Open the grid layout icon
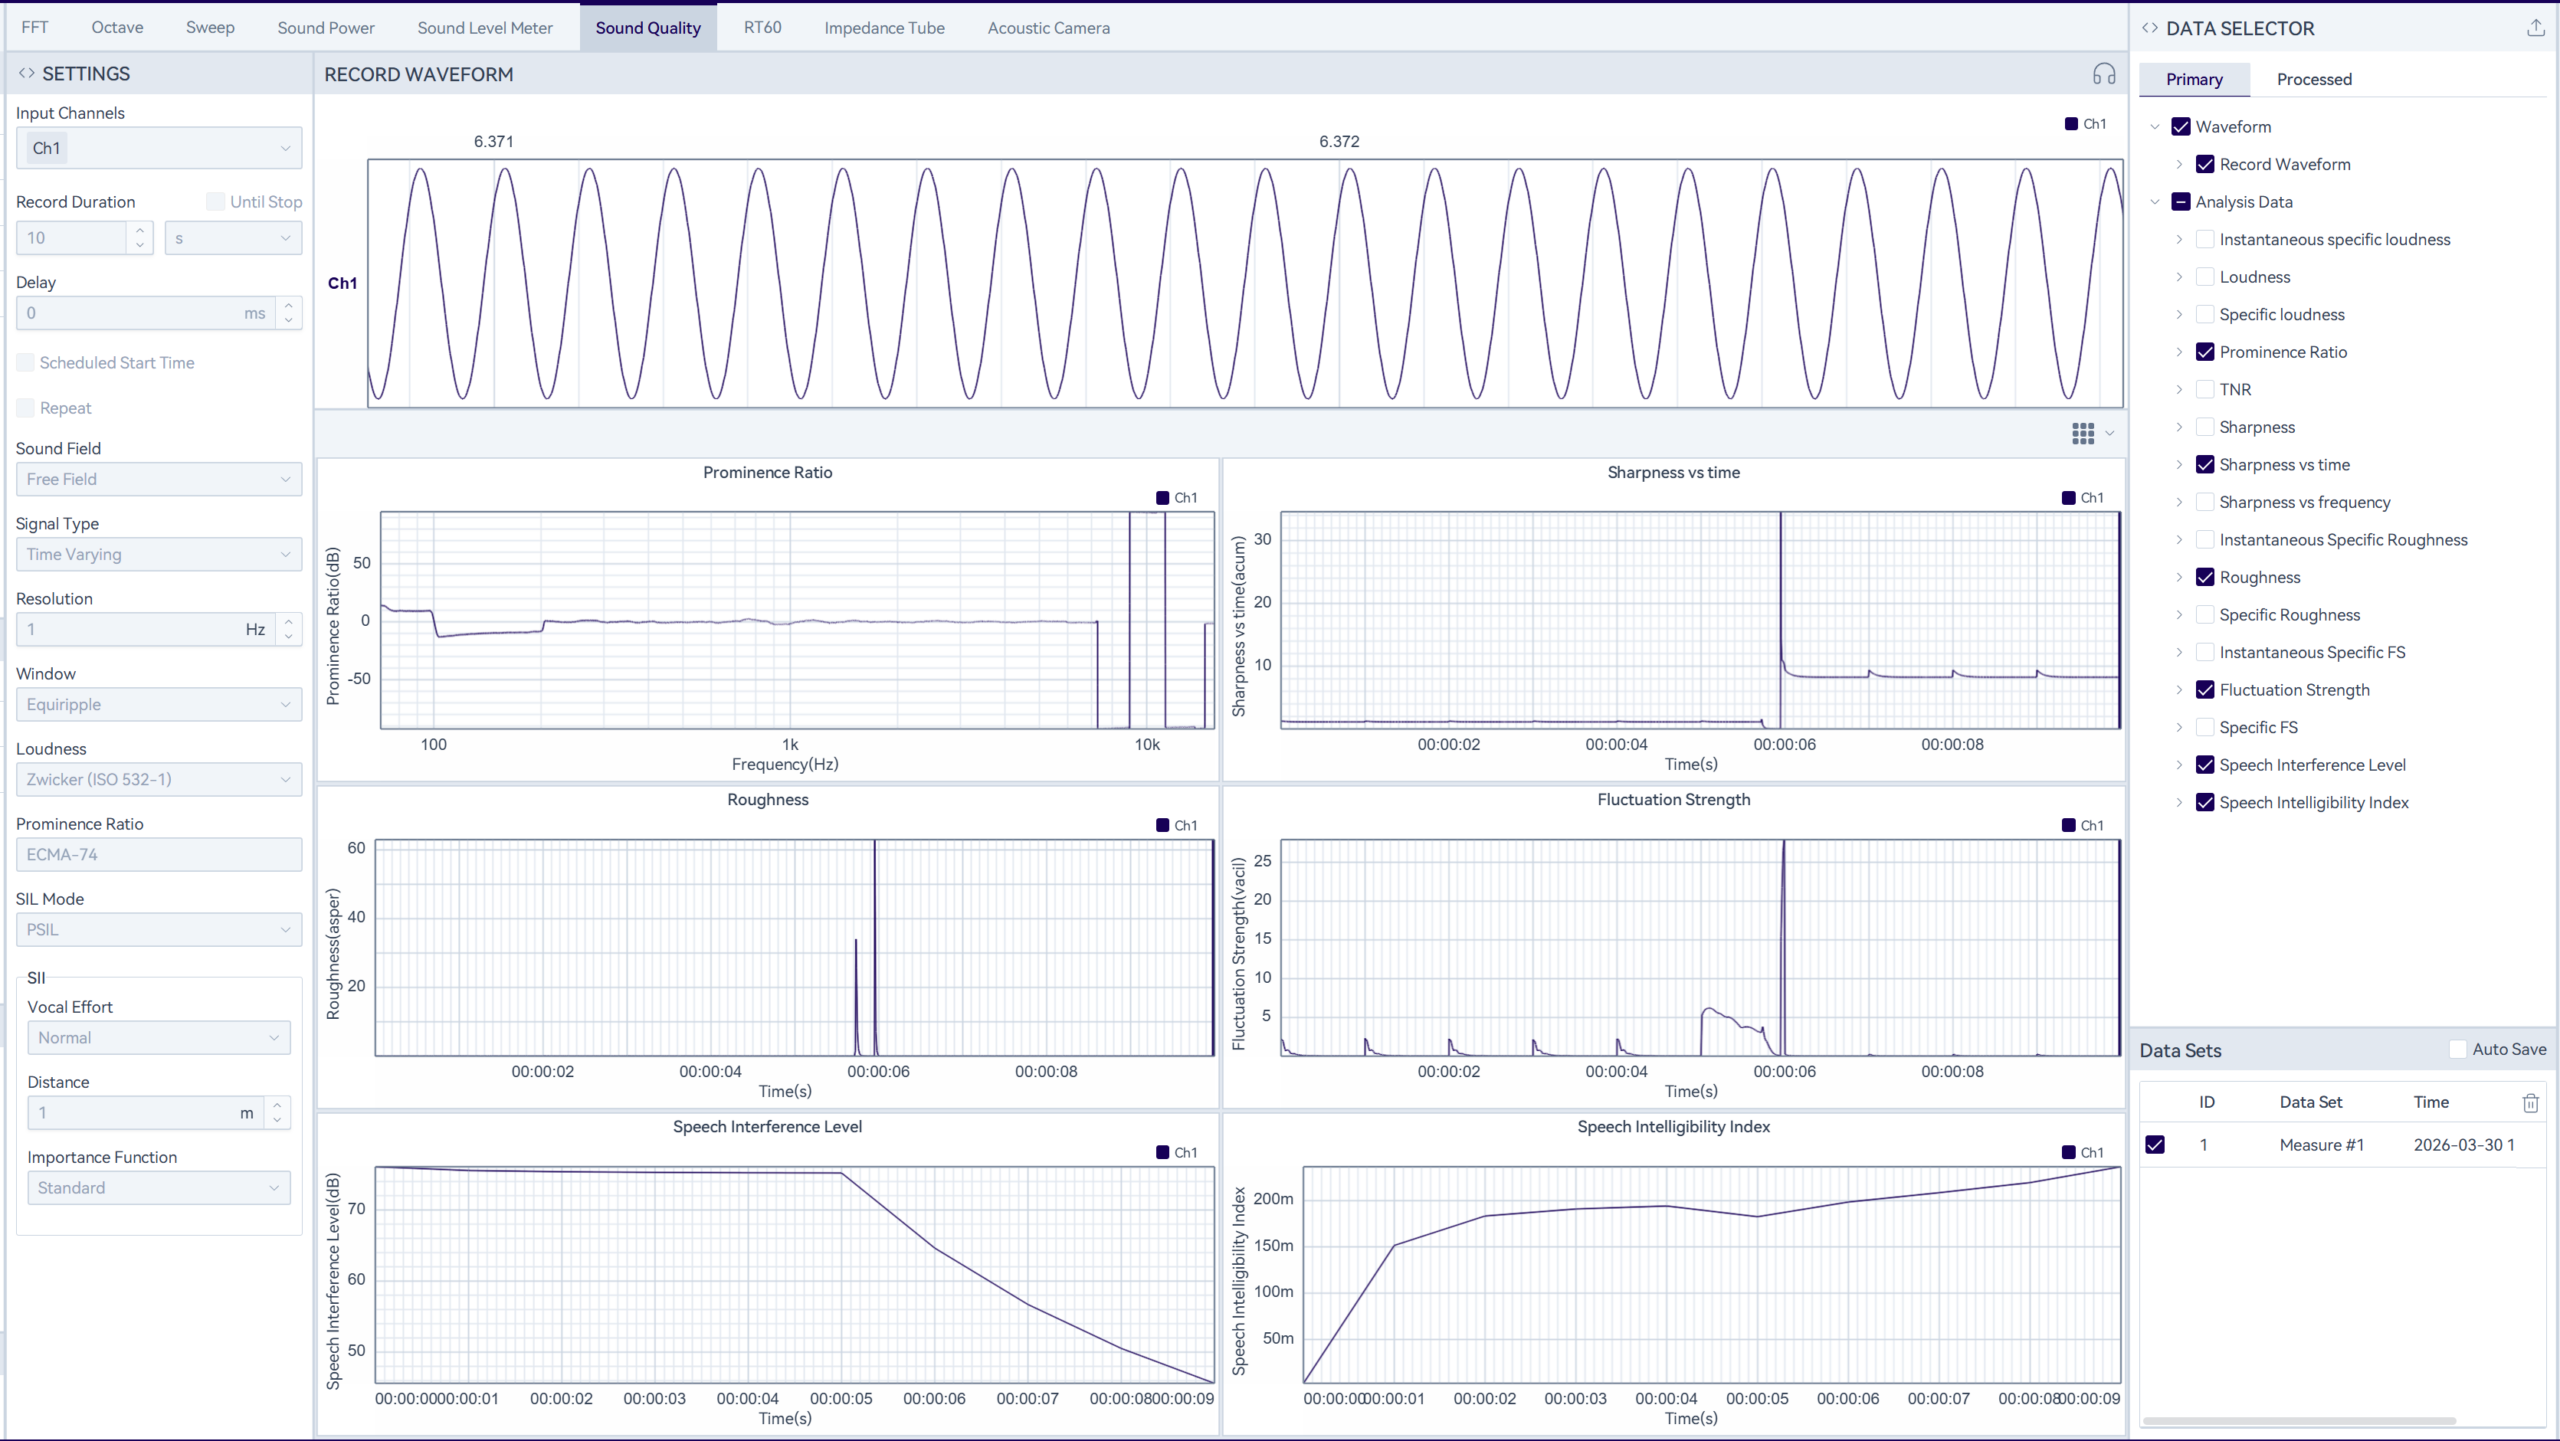The image size is (2560, 1441). coord(2083,433)
